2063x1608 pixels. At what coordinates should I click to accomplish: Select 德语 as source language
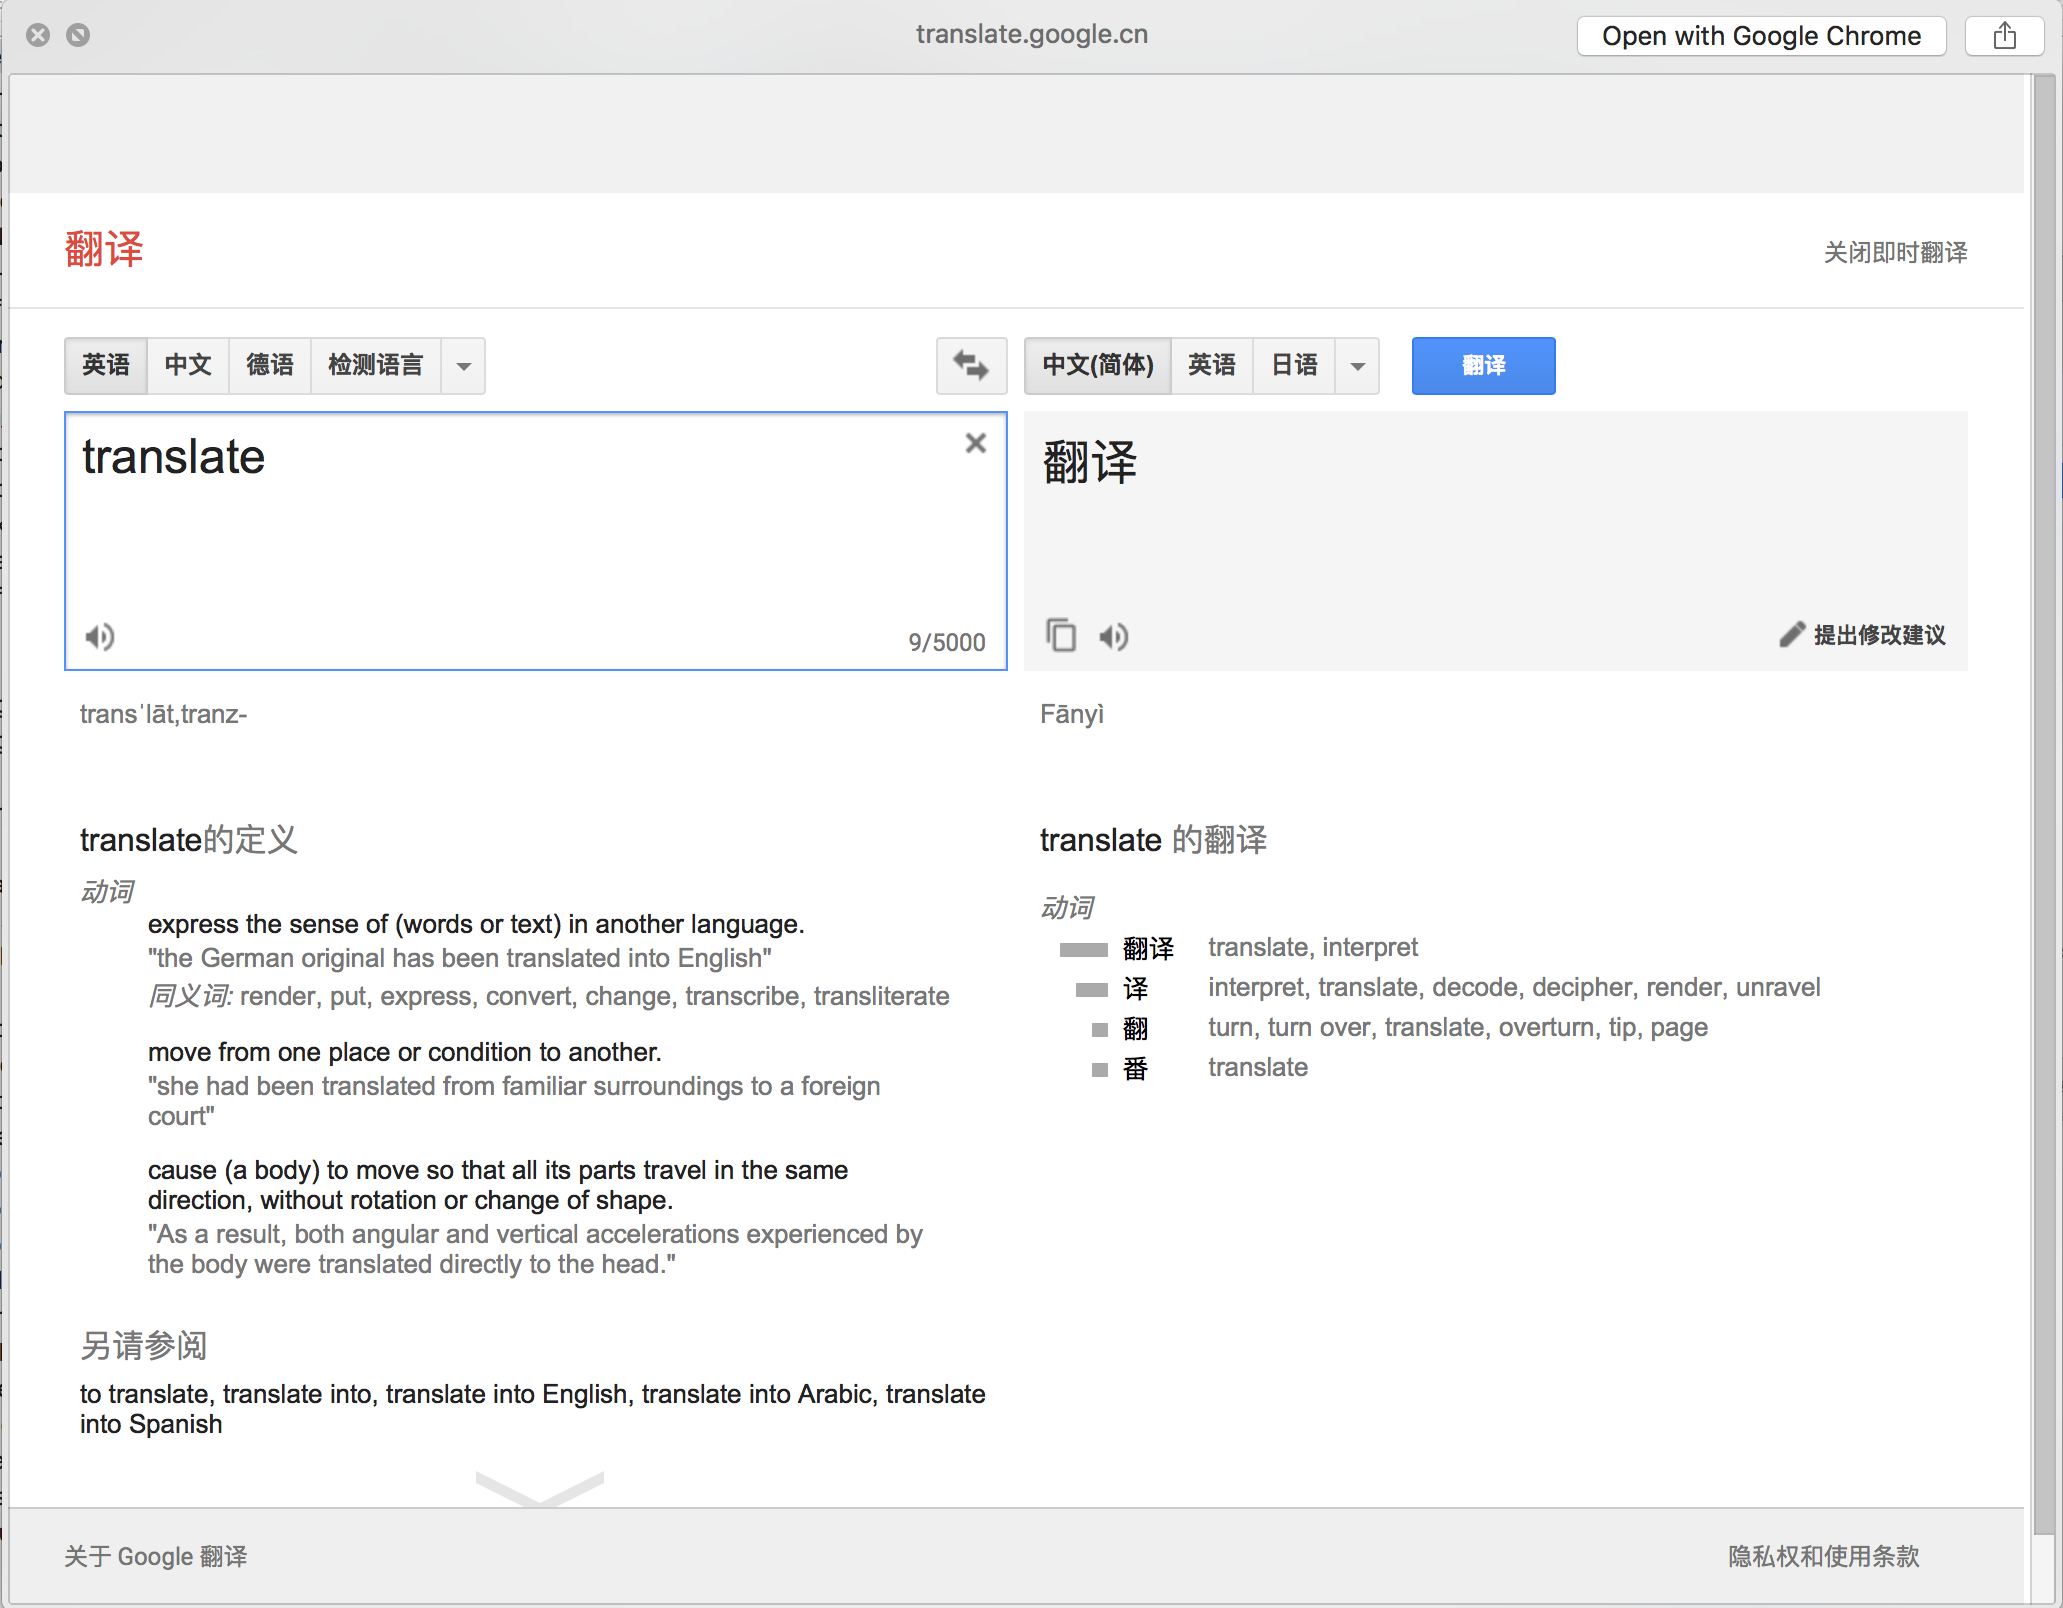pyautogui.click(x=270, y=366)
